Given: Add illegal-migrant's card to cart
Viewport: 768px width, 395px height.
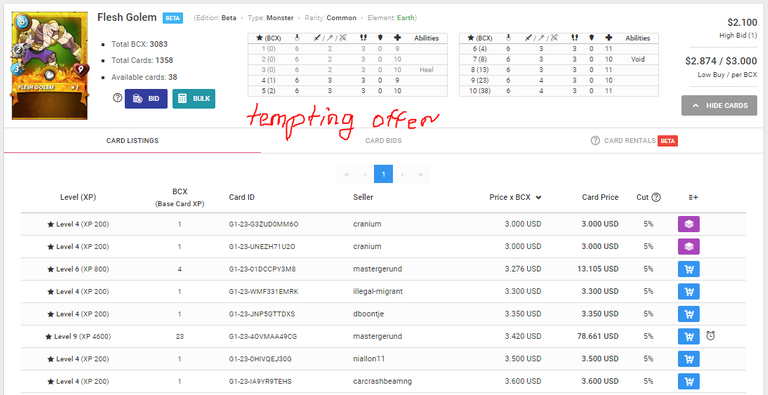Looking at the screenshot, I should [688, 292].
